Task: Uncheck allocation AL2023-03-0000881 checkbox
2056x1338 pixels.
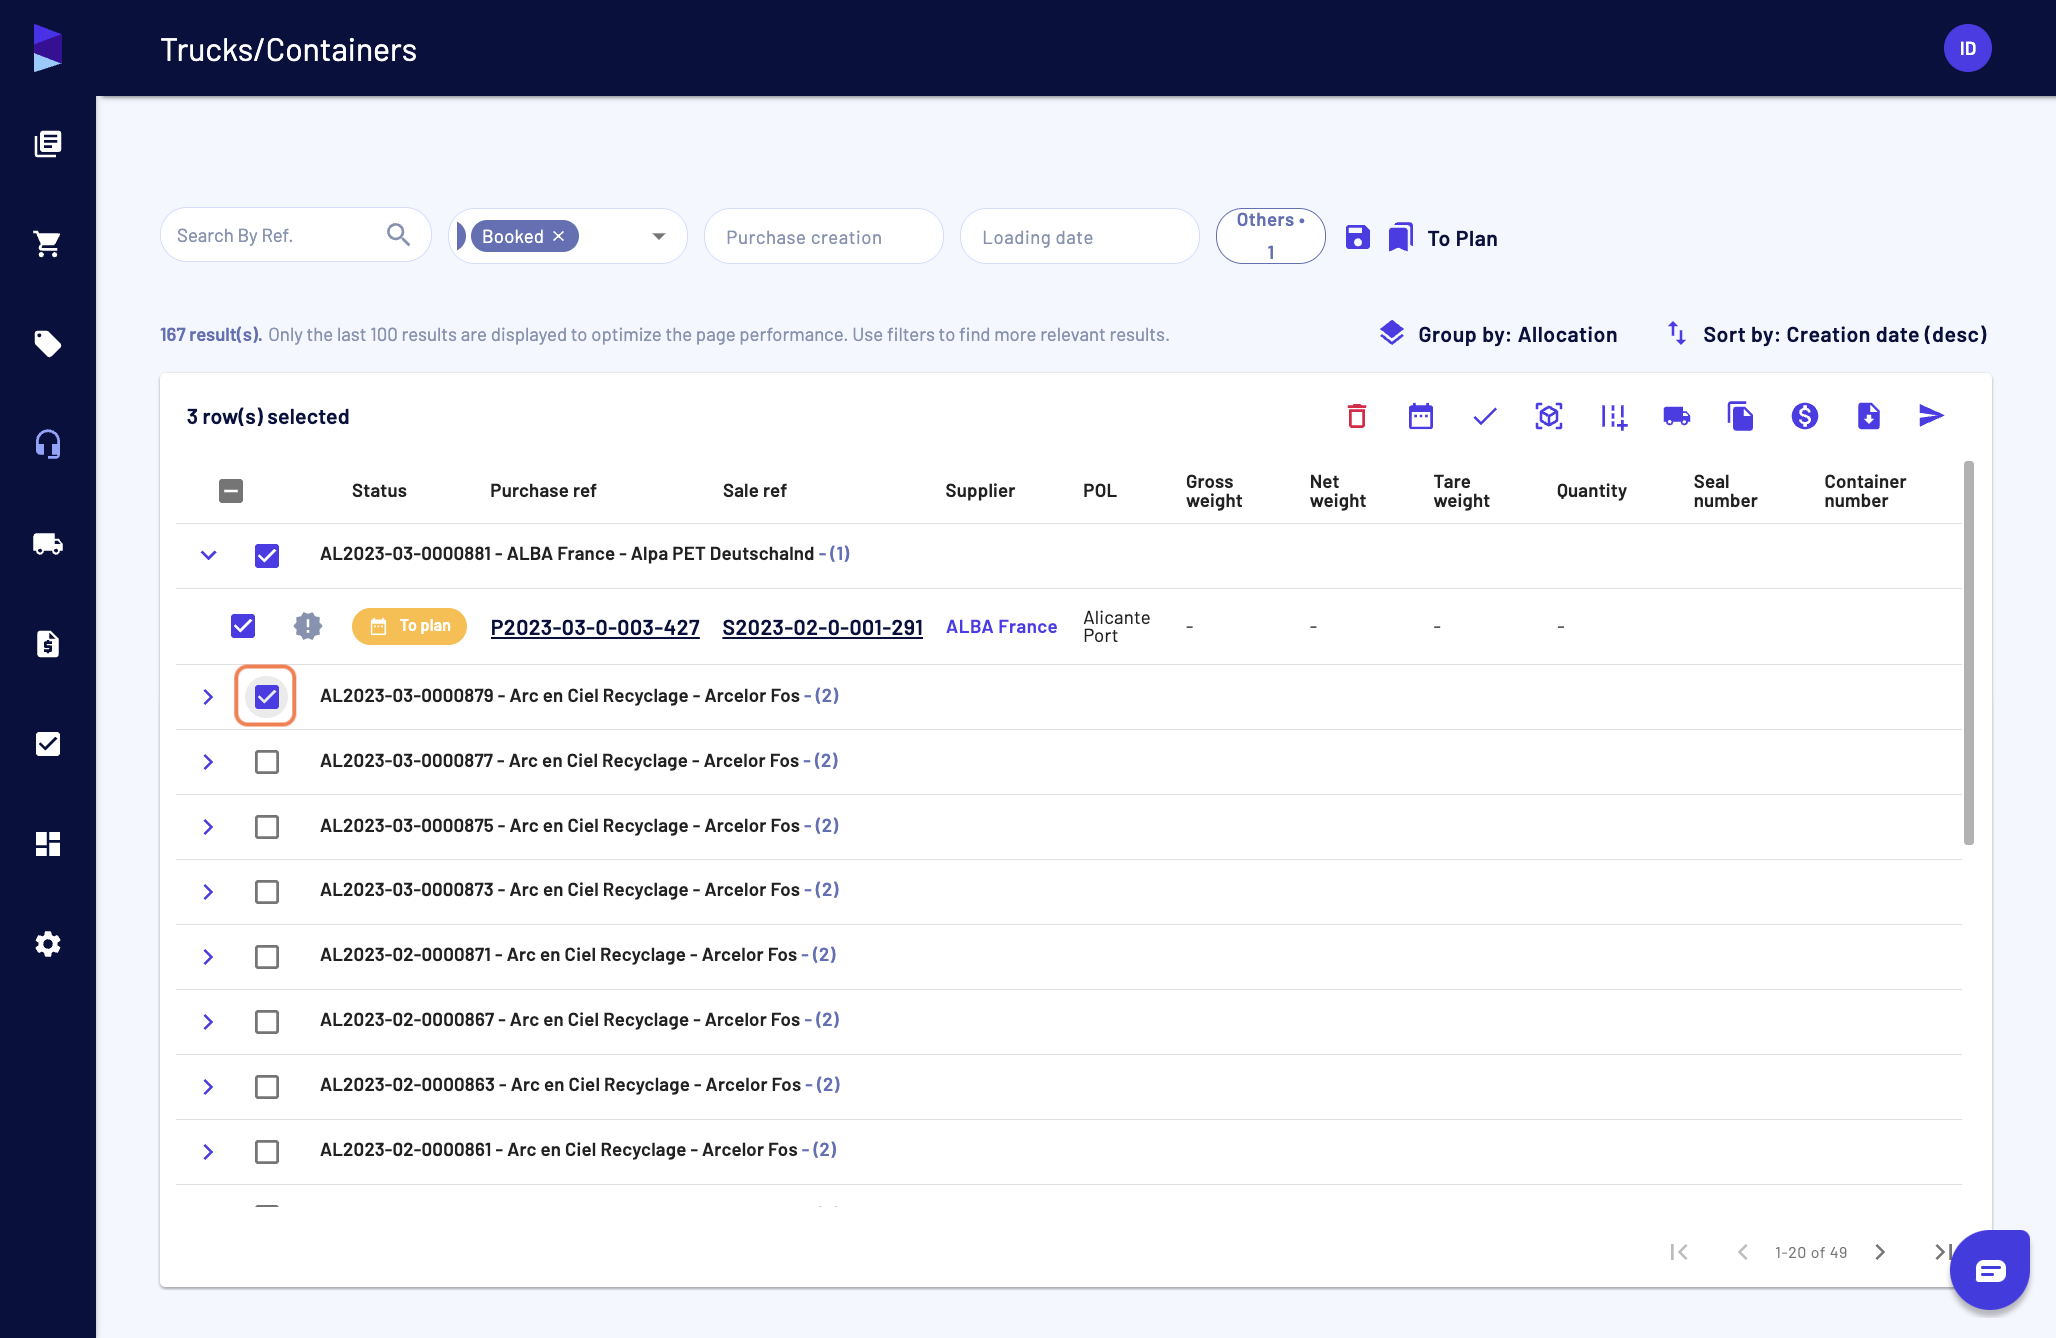Action: click(267, 555)
